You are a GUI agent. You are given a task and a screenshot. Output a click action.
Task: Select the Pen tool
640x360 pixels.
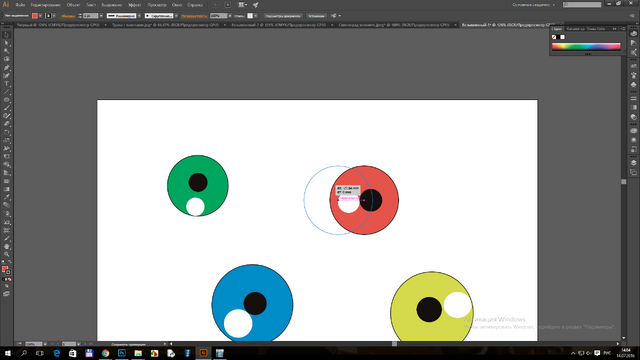[x=6, y=68]
